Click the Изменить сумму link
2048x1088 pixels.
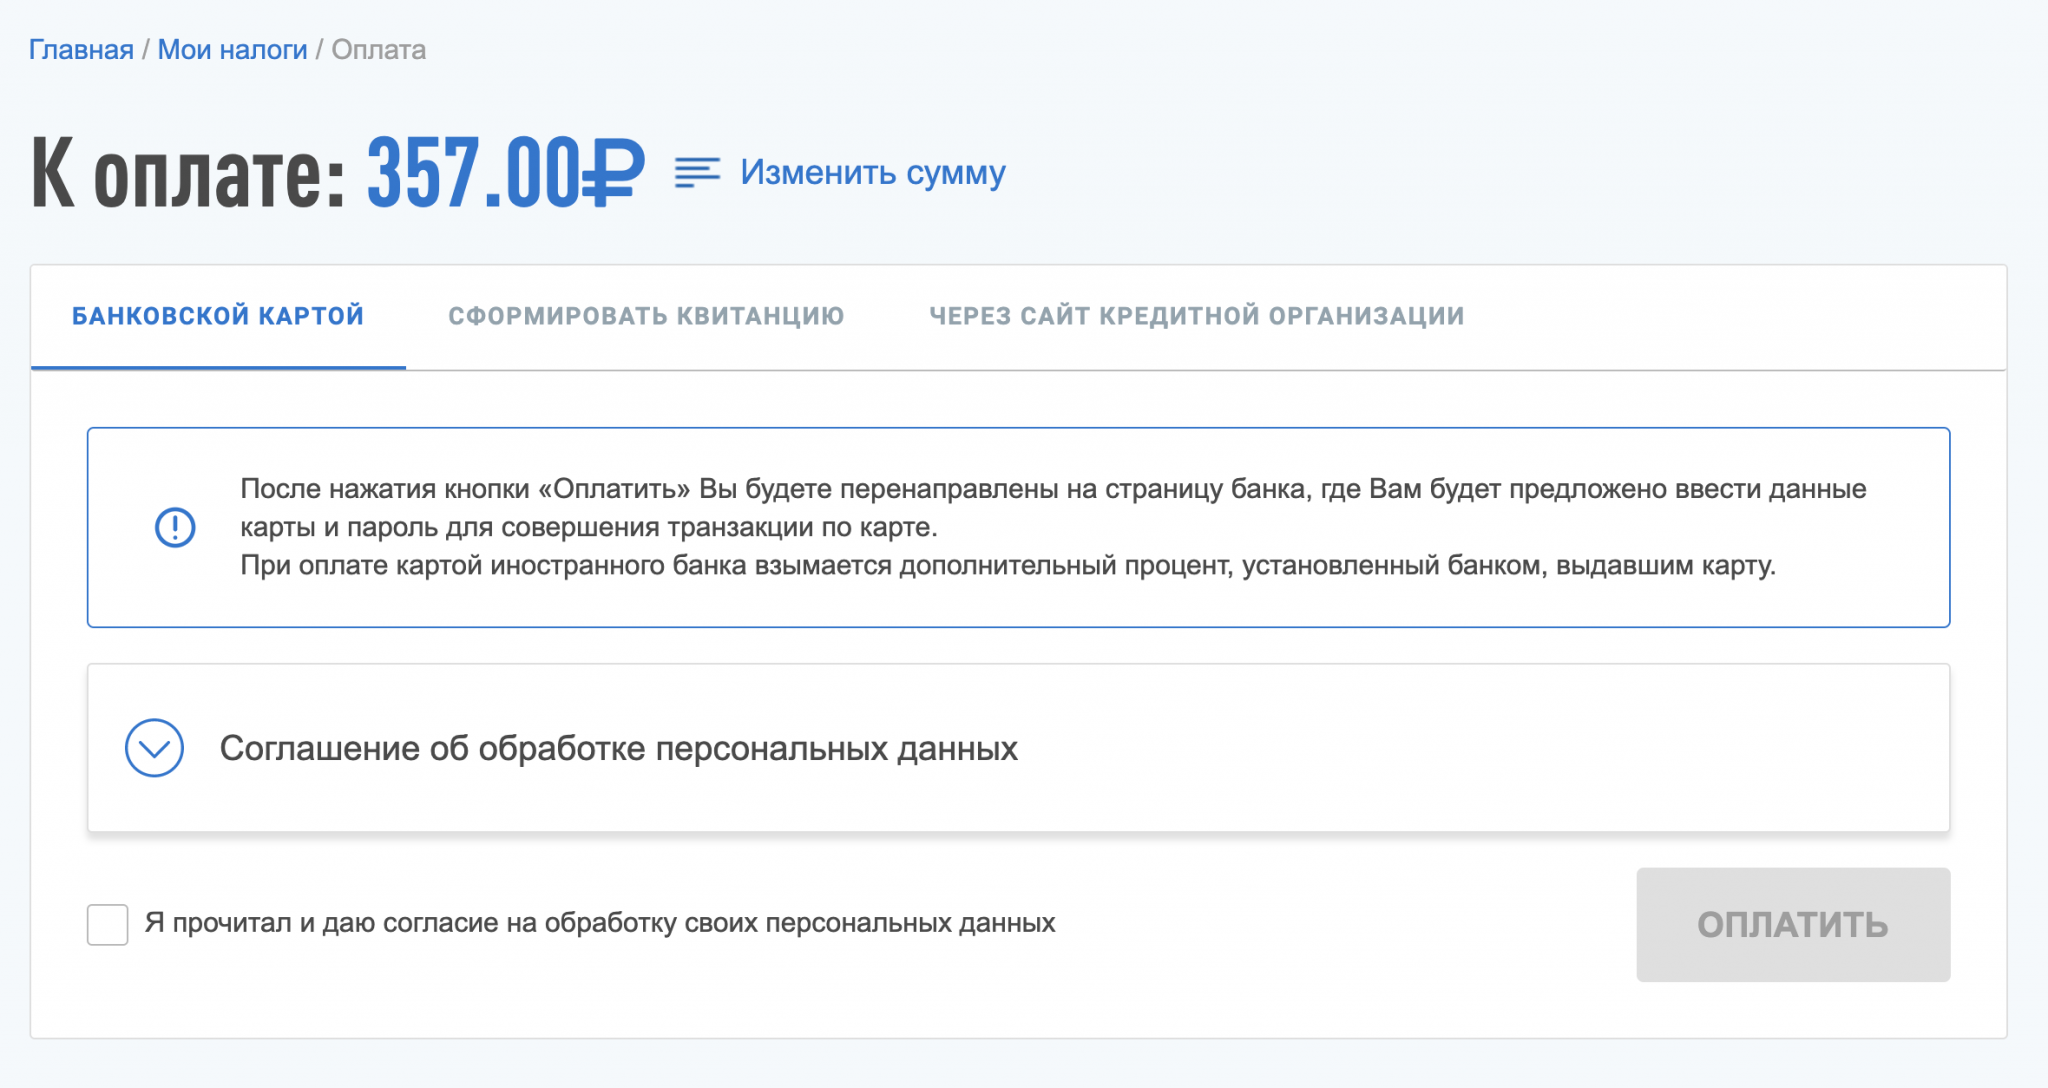click(x=873, y=173)
